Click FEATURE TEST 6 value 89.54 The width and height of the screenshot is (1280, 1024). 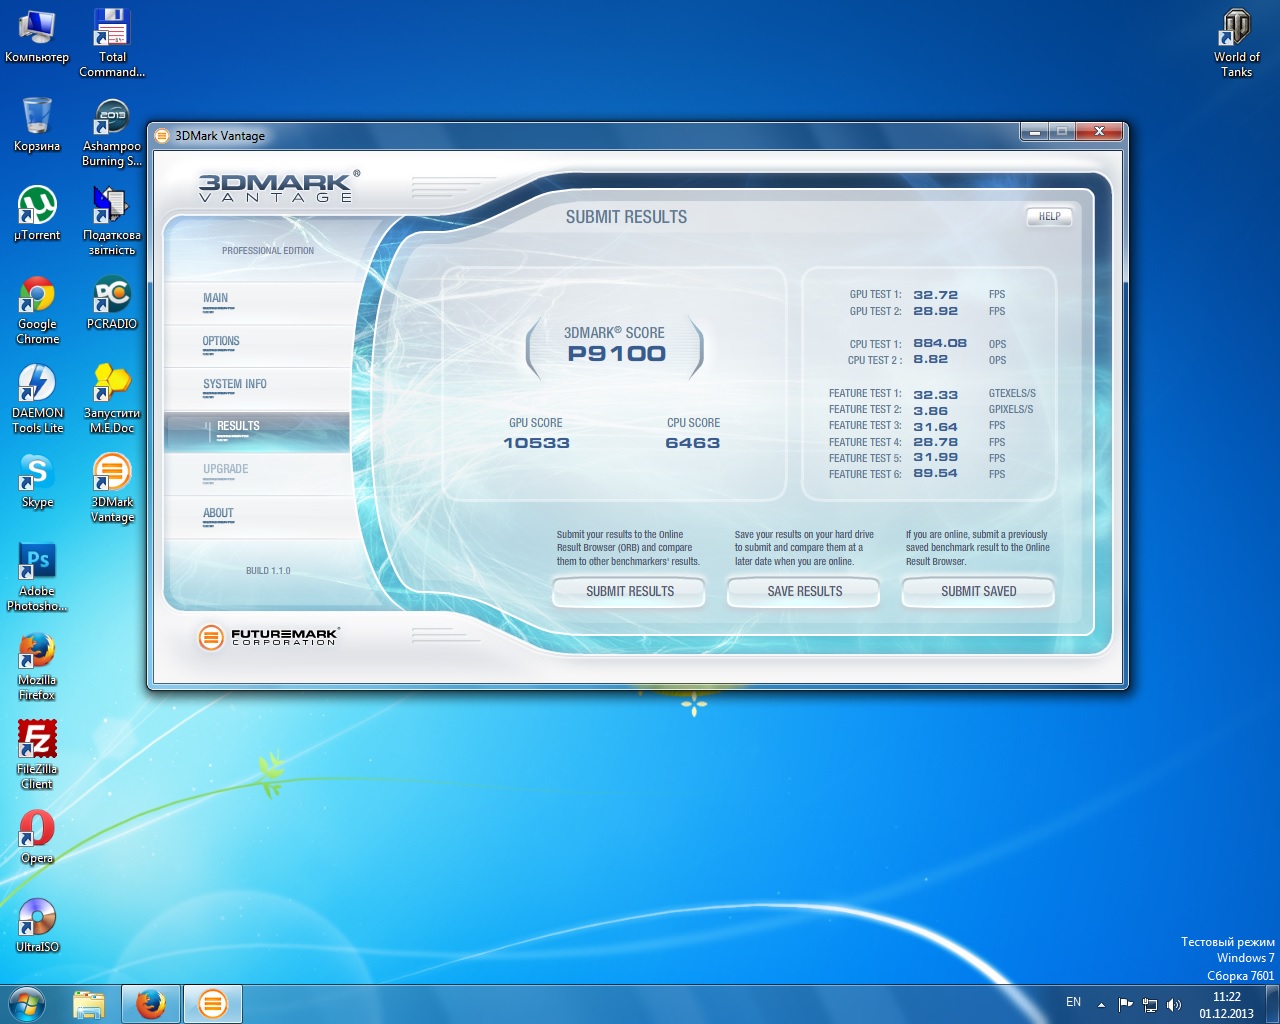935,474
